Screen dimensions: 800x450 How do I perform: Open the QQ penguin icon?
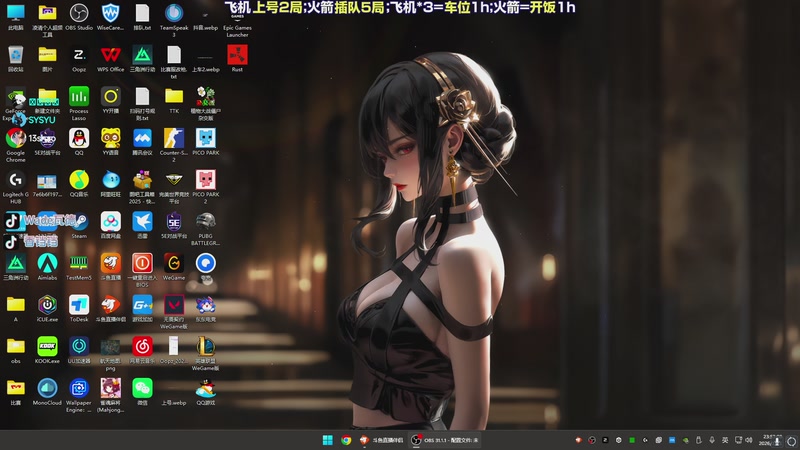point(79,139)
